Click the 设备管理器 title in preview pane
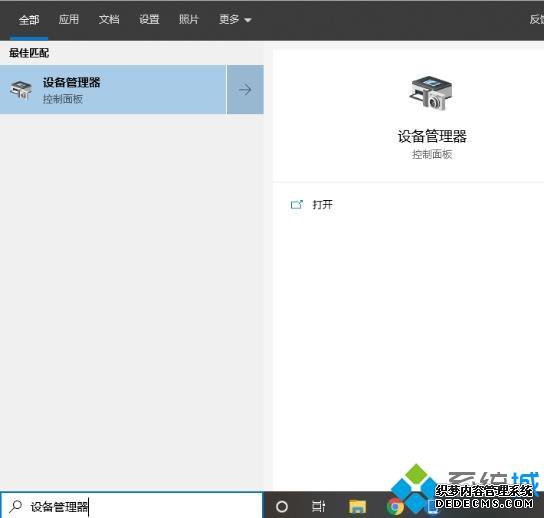The width and height of the screenshot is (544, 518). click(432, 136)
